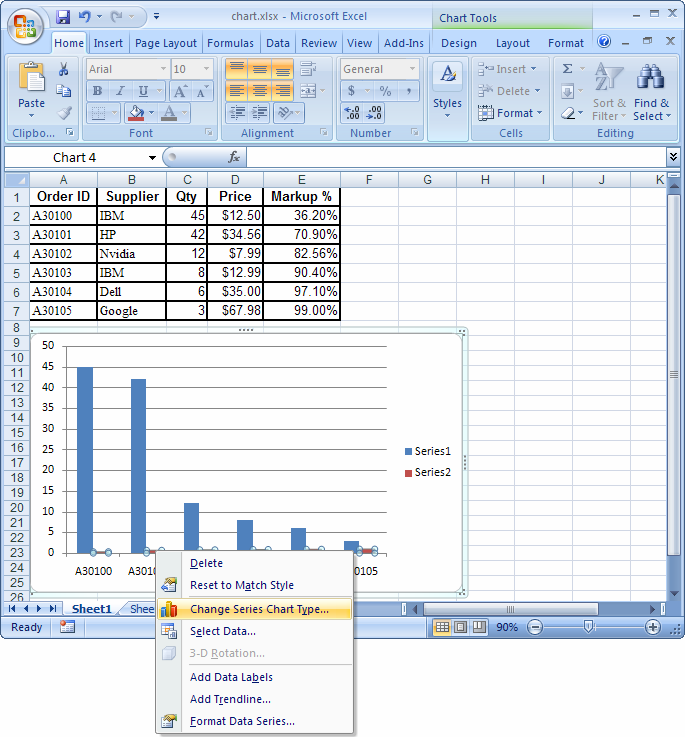Copy selection using the Copy icon
685x737 pixels.
[63, 91]
